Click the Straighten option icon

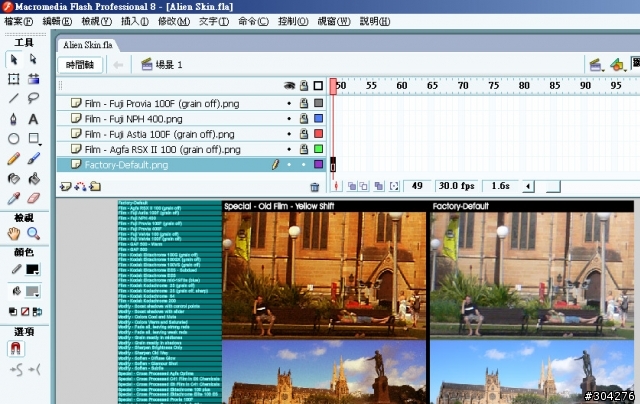pyautogui.click(x=34, y=370)
